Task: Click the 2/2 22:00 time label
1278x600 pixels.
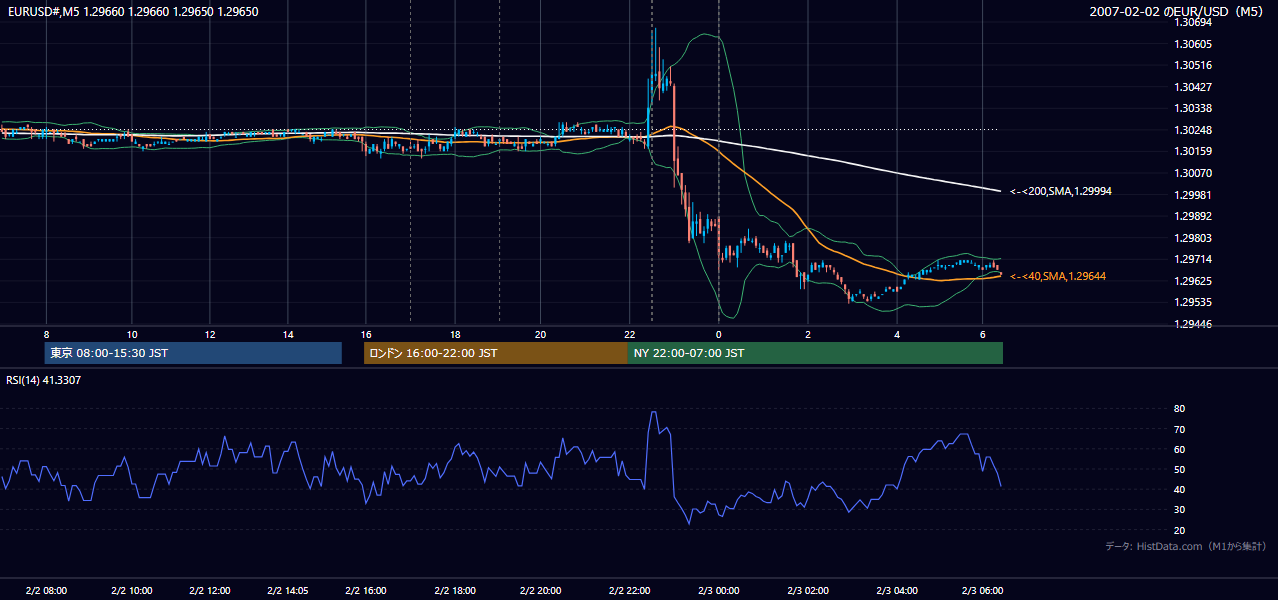Action: (x=630, y=591)
